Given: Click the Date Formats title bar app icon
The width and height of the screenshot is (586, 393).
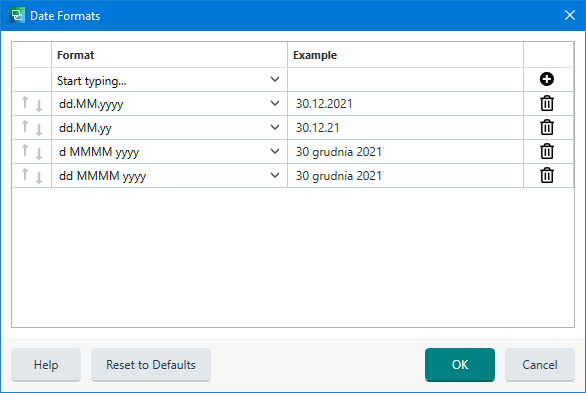Looking at the screenshot, I should point(17,15).
